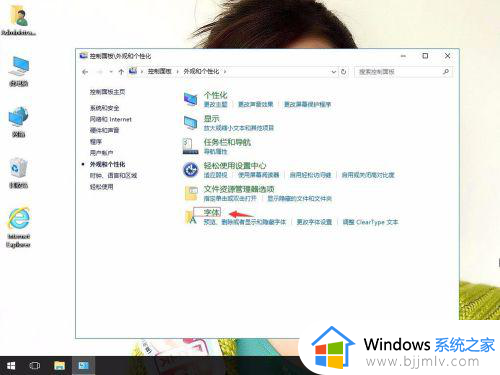The height and width of the screenshot is (375, 500).
Task: Click the 更改屏幕保护程序 link
Action: pyautogui.click(x=307, y=104)
